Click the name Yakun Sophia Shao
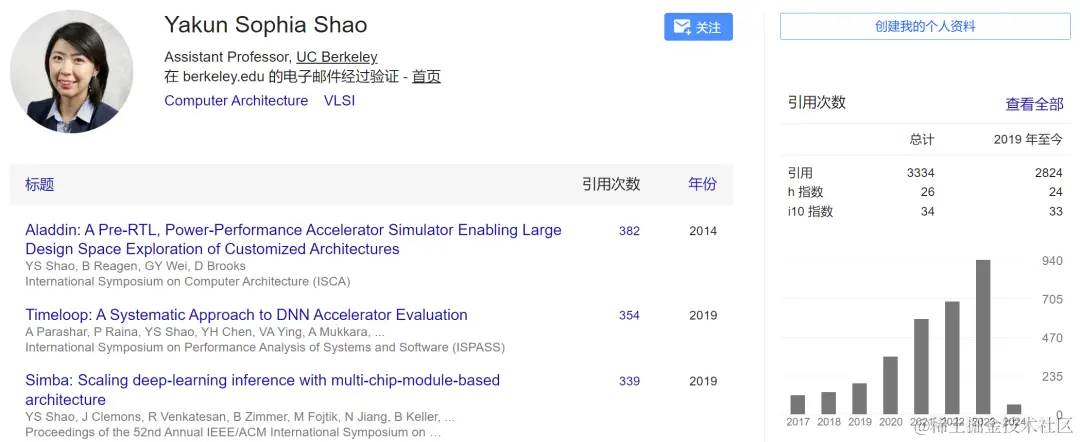1080x442 pixels. [265, 25]
